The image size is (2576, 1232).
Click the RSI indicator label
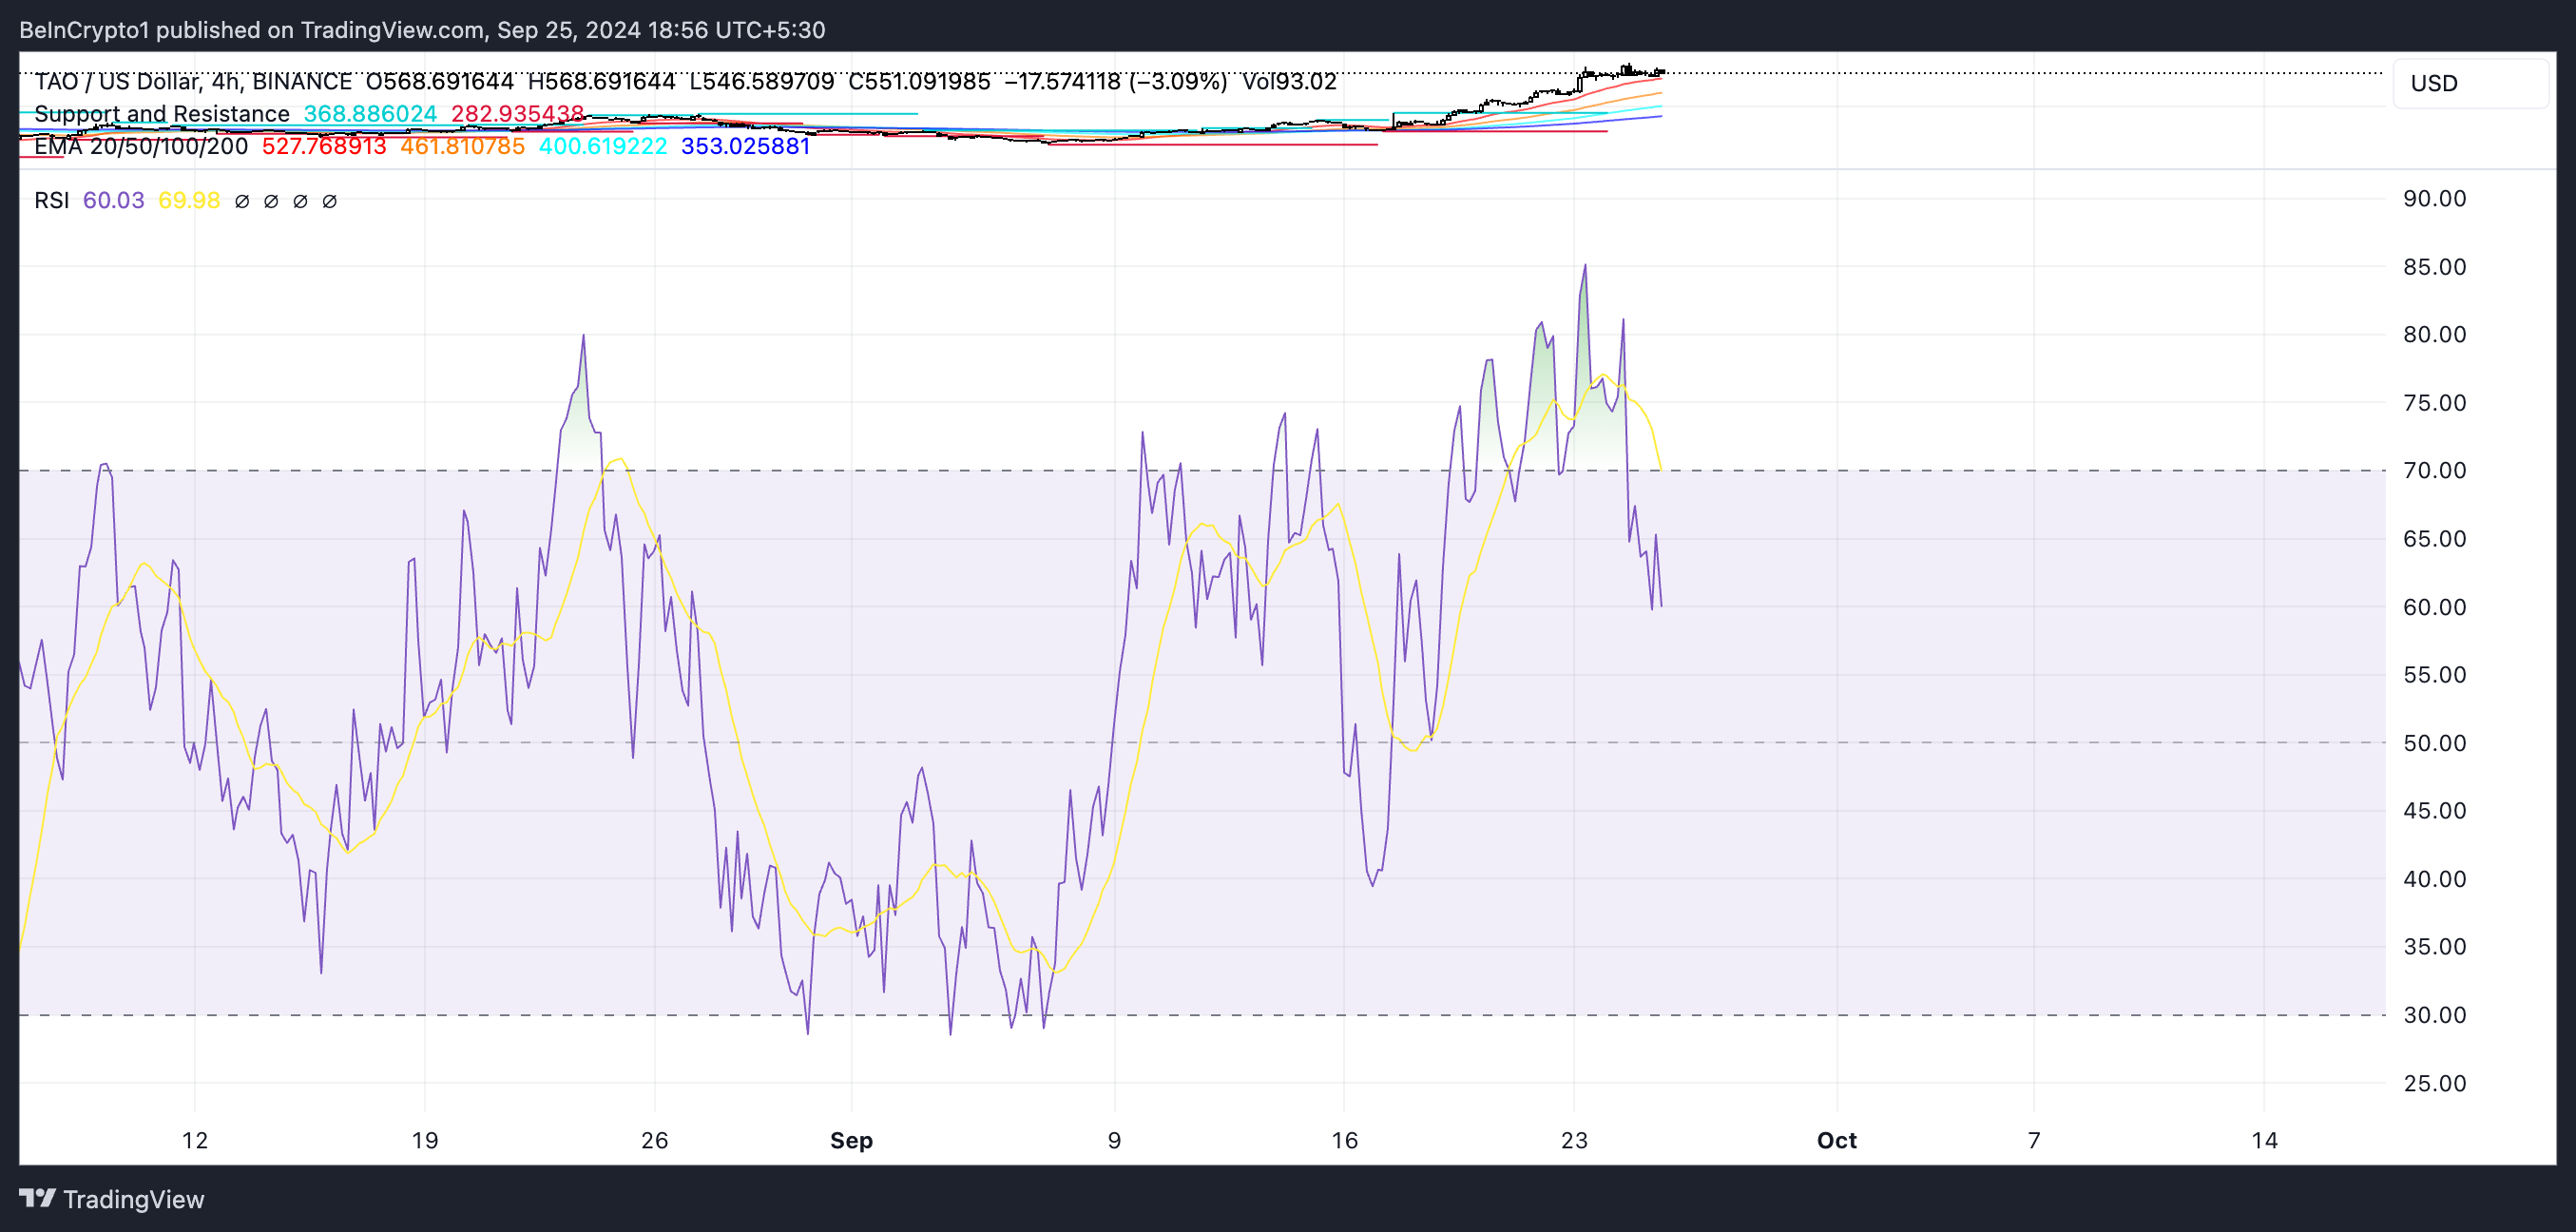51,200
